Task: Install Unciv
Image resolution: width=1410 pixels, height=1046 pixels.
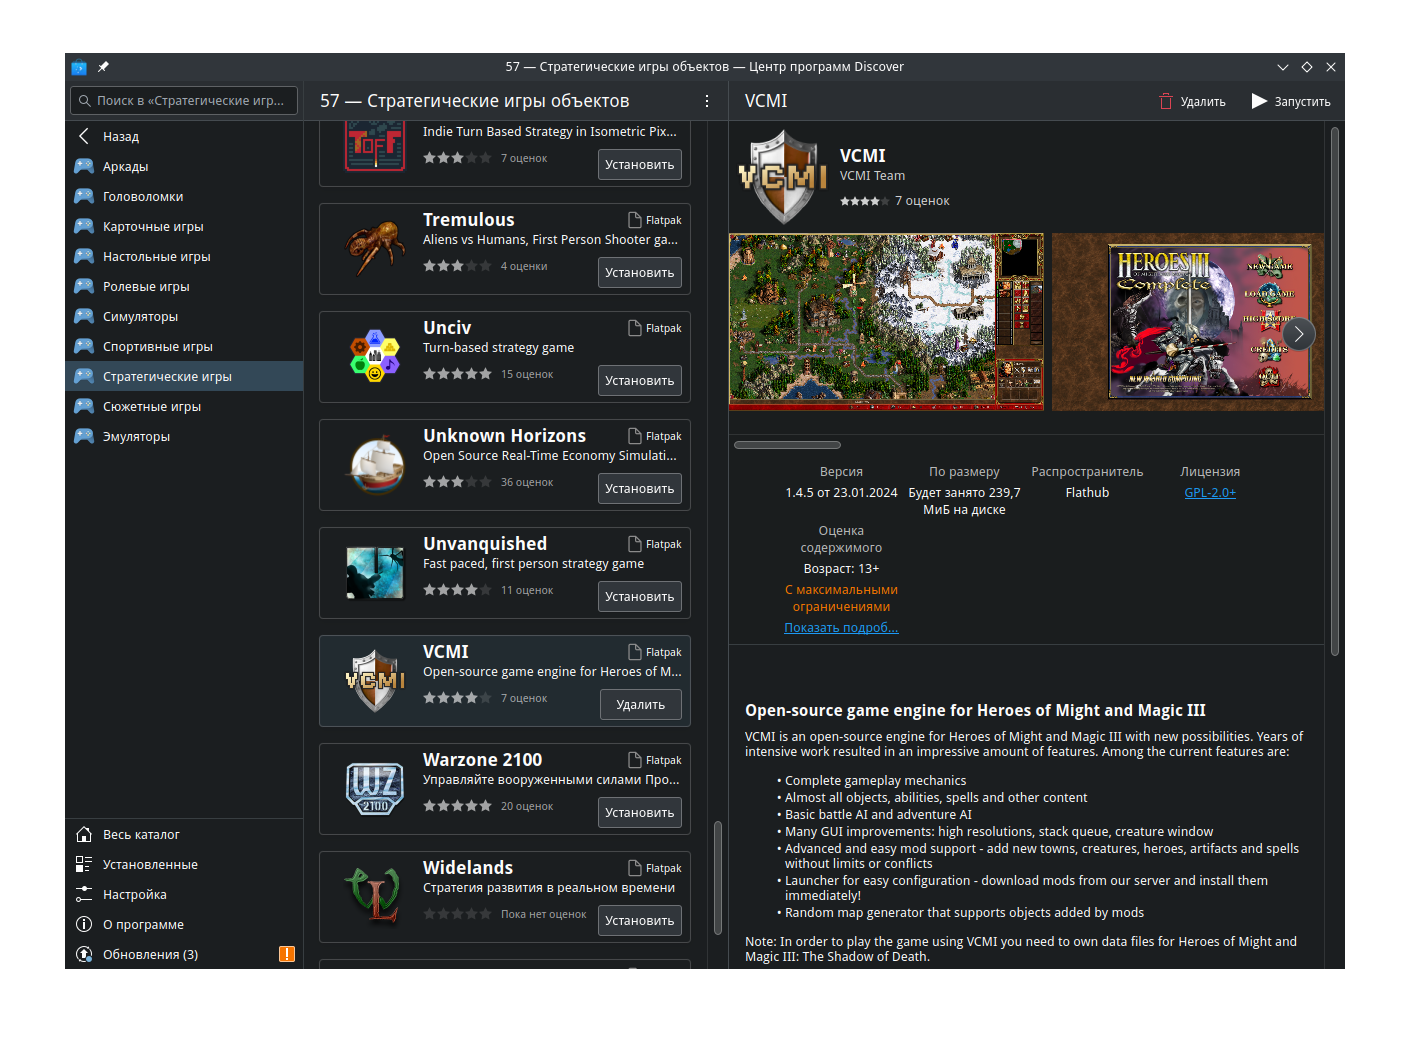Action: pos(640,381)
